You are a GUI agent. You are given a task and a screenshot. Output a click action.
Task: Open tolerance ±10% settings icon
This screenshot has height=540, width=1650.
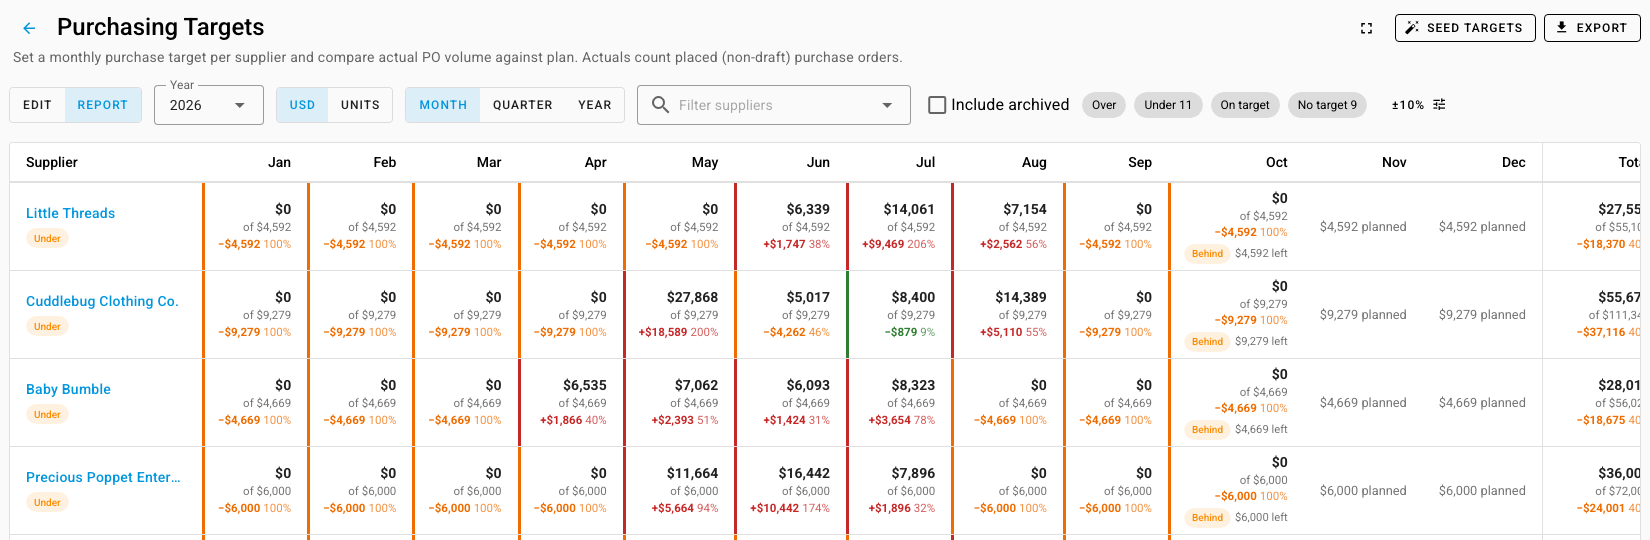click(x=1440, y=105)
